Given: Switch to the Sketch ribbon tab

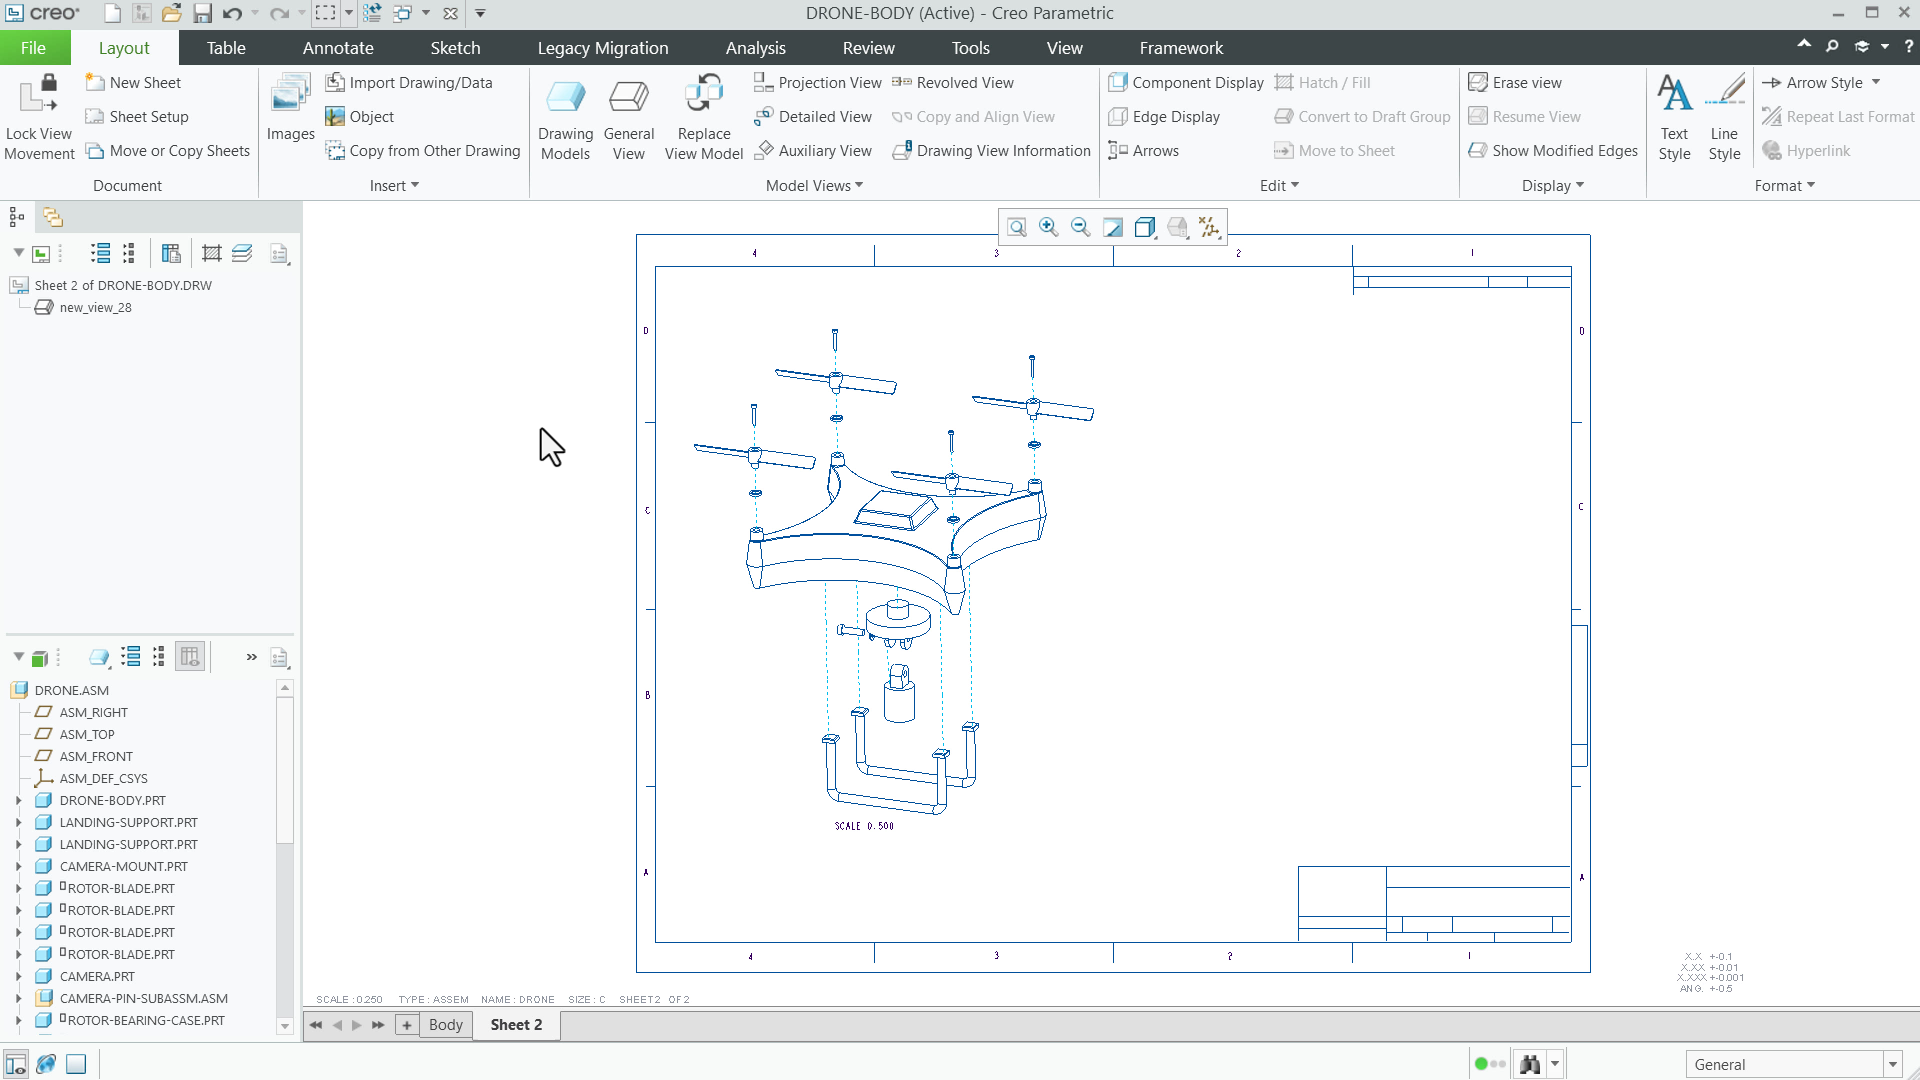Looking at the screenshot, I should [x=455, y=48].
